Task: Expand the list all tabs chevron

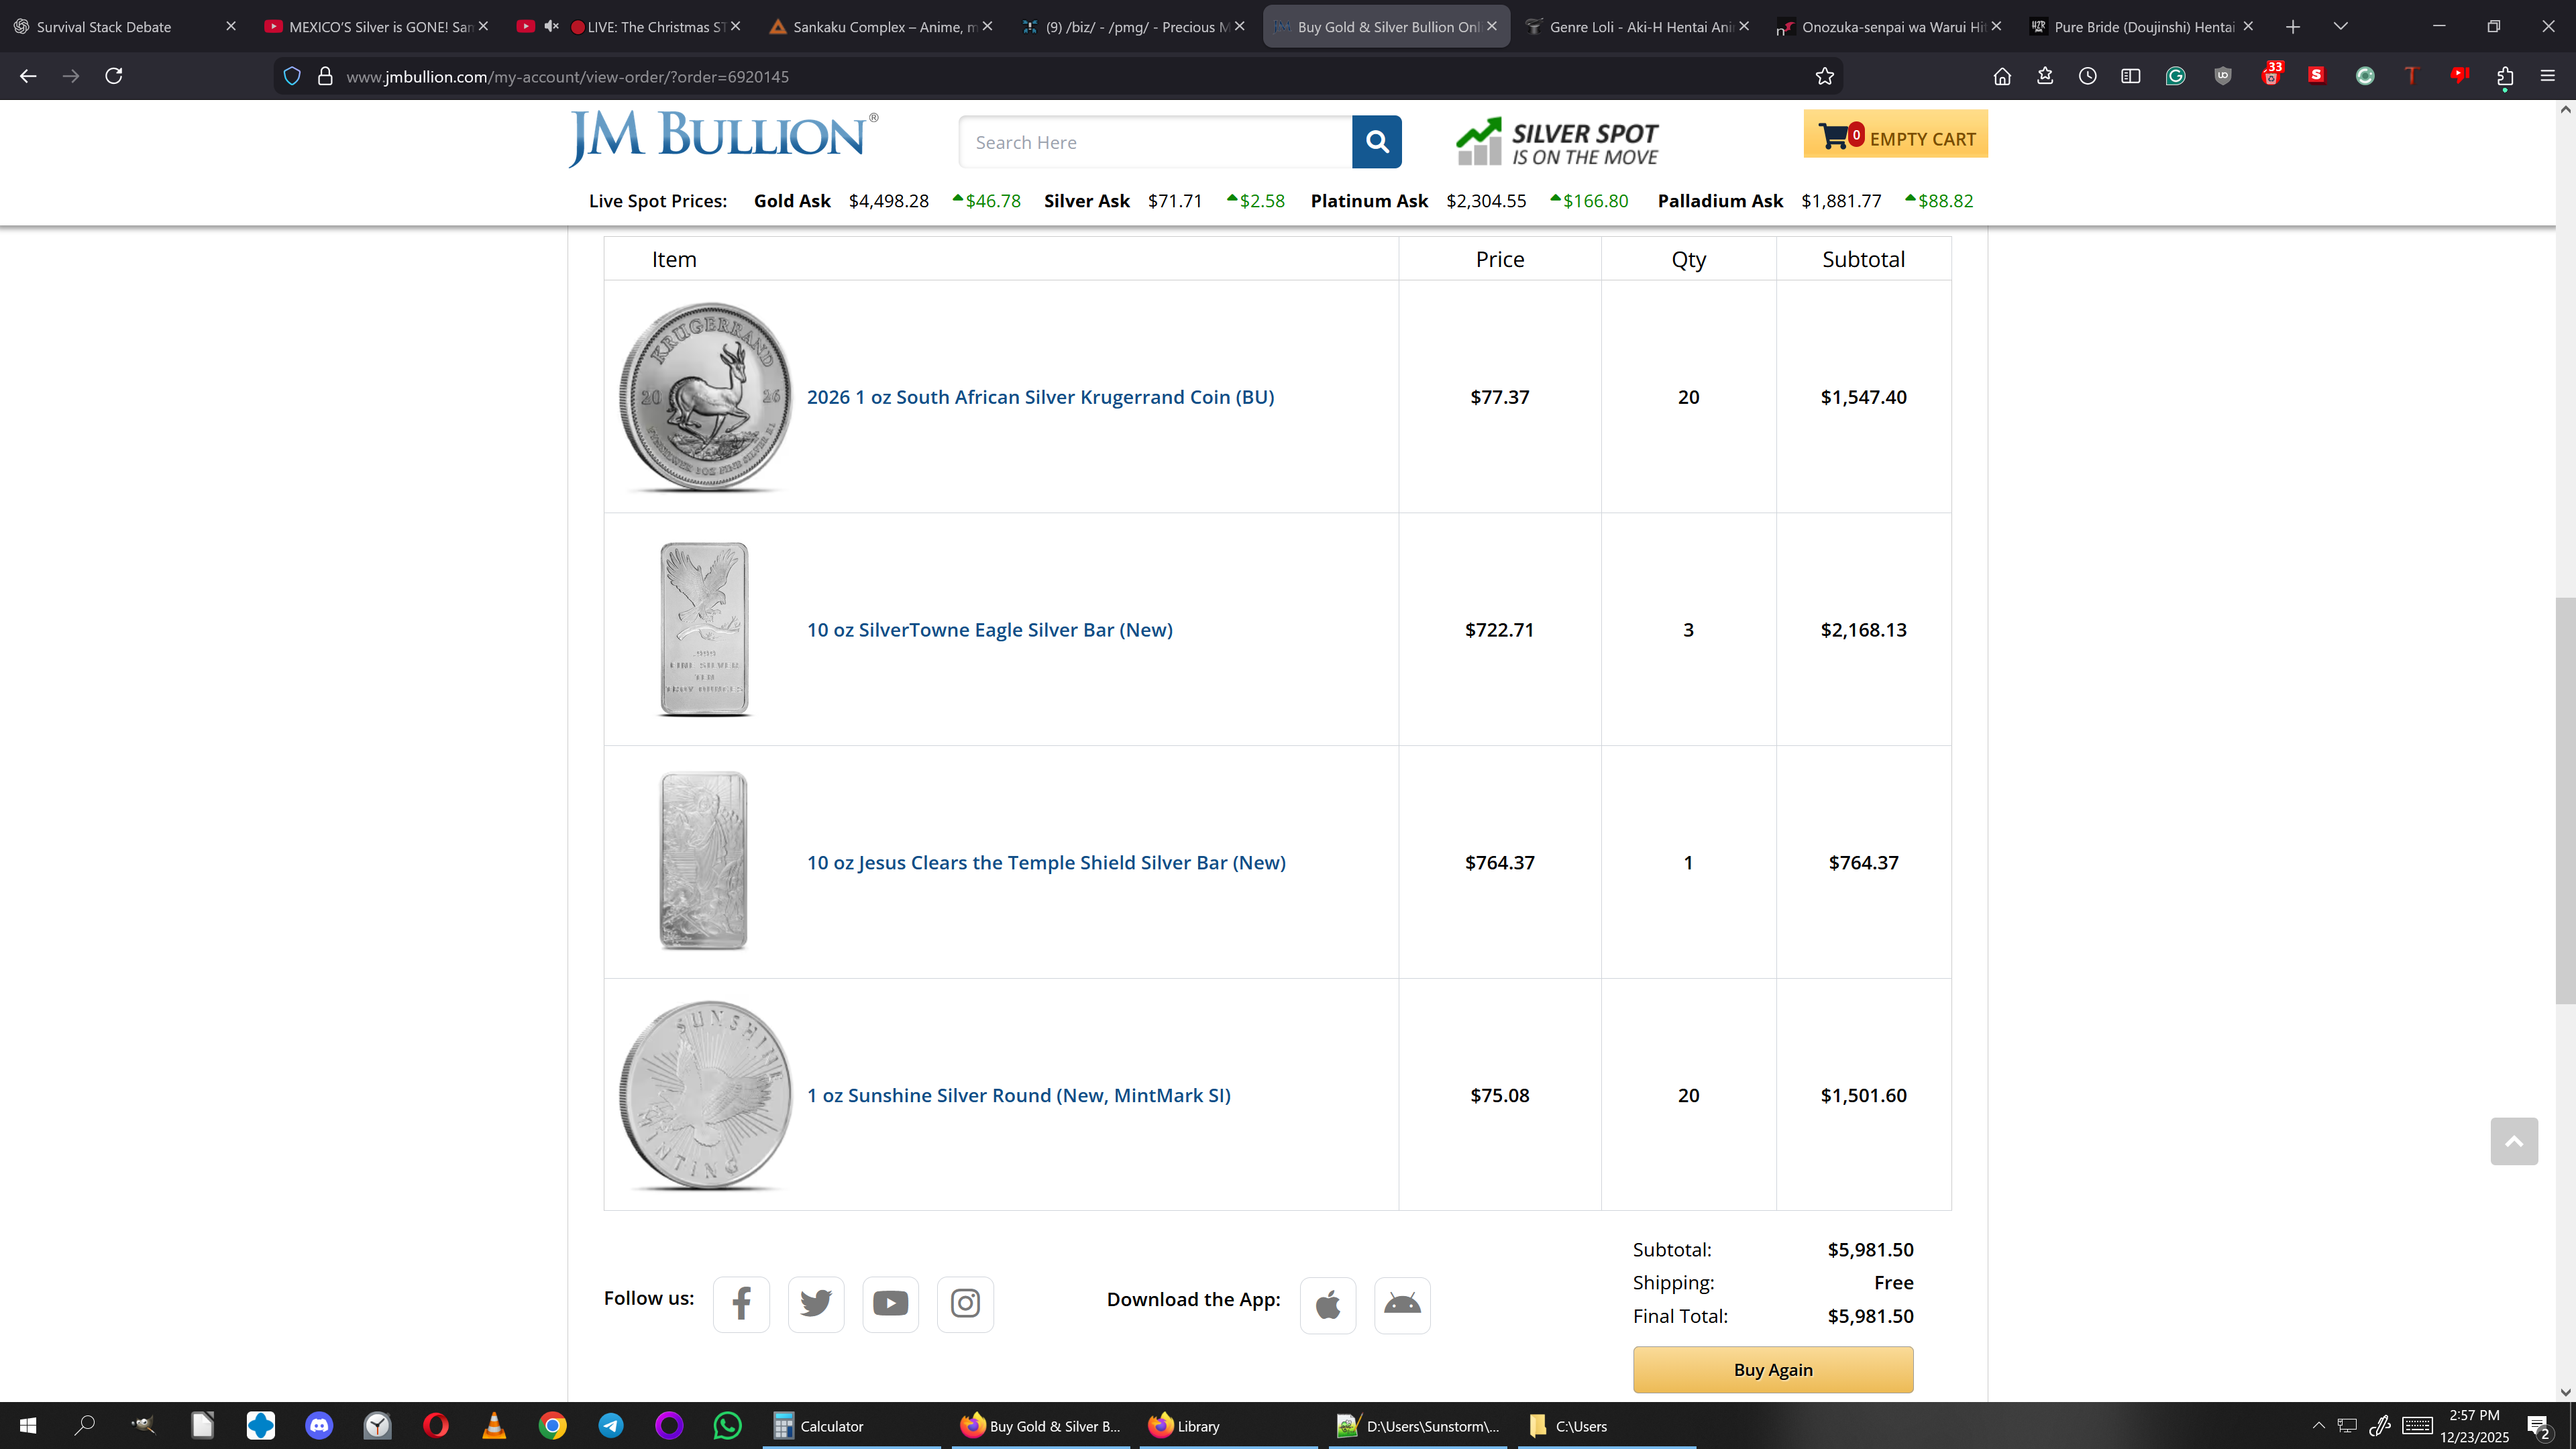Action: click(2340, 26)
